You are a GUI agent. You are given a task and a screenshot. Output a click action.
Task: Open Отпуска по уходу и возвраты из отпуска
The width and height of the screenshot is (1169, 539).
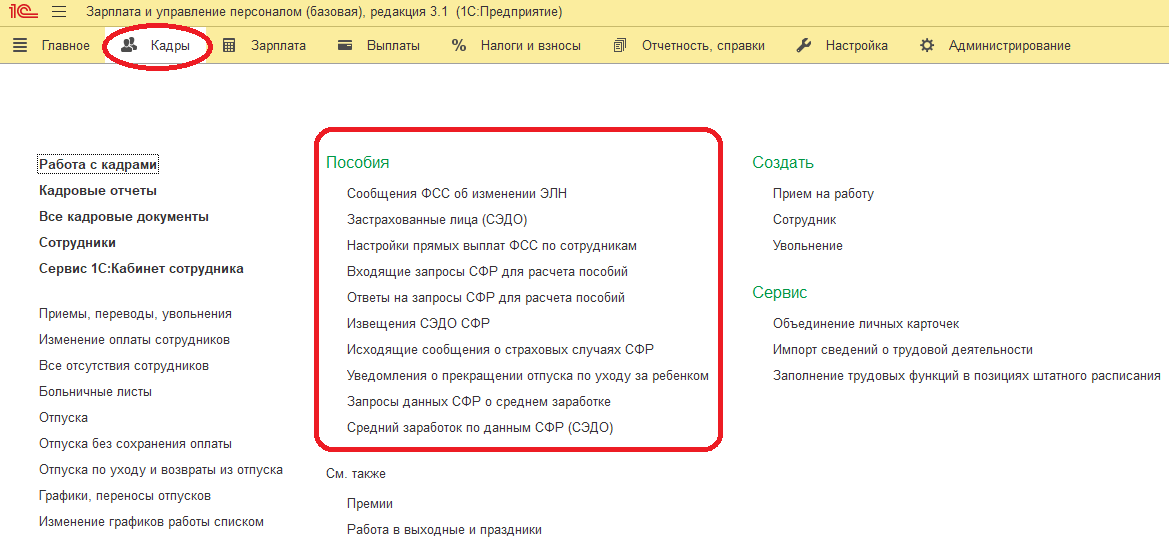tap(160, 470)
